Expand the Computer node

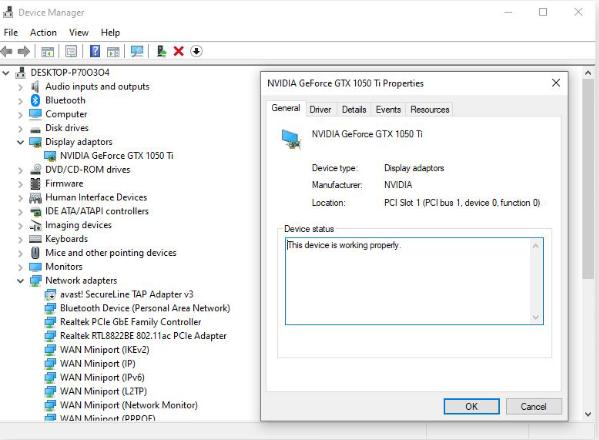(20, 115)
